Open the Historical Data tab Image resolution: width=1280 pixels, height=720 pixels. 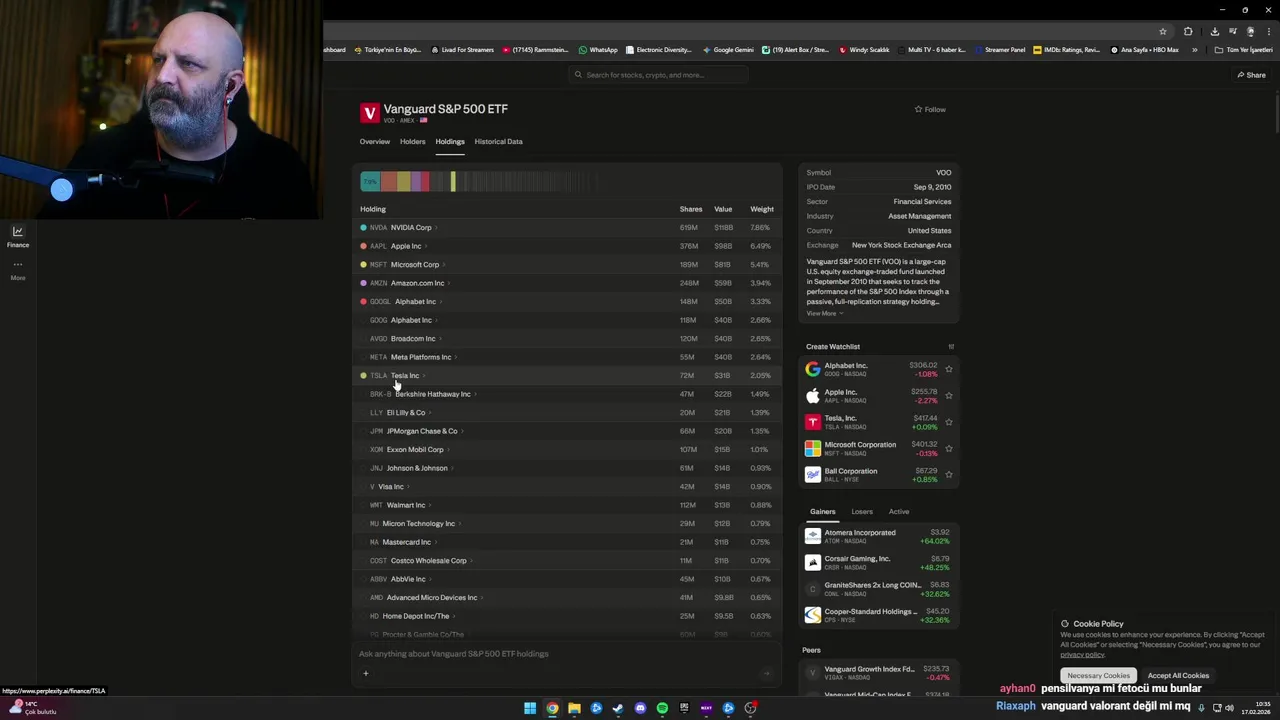tap(499, 142)
